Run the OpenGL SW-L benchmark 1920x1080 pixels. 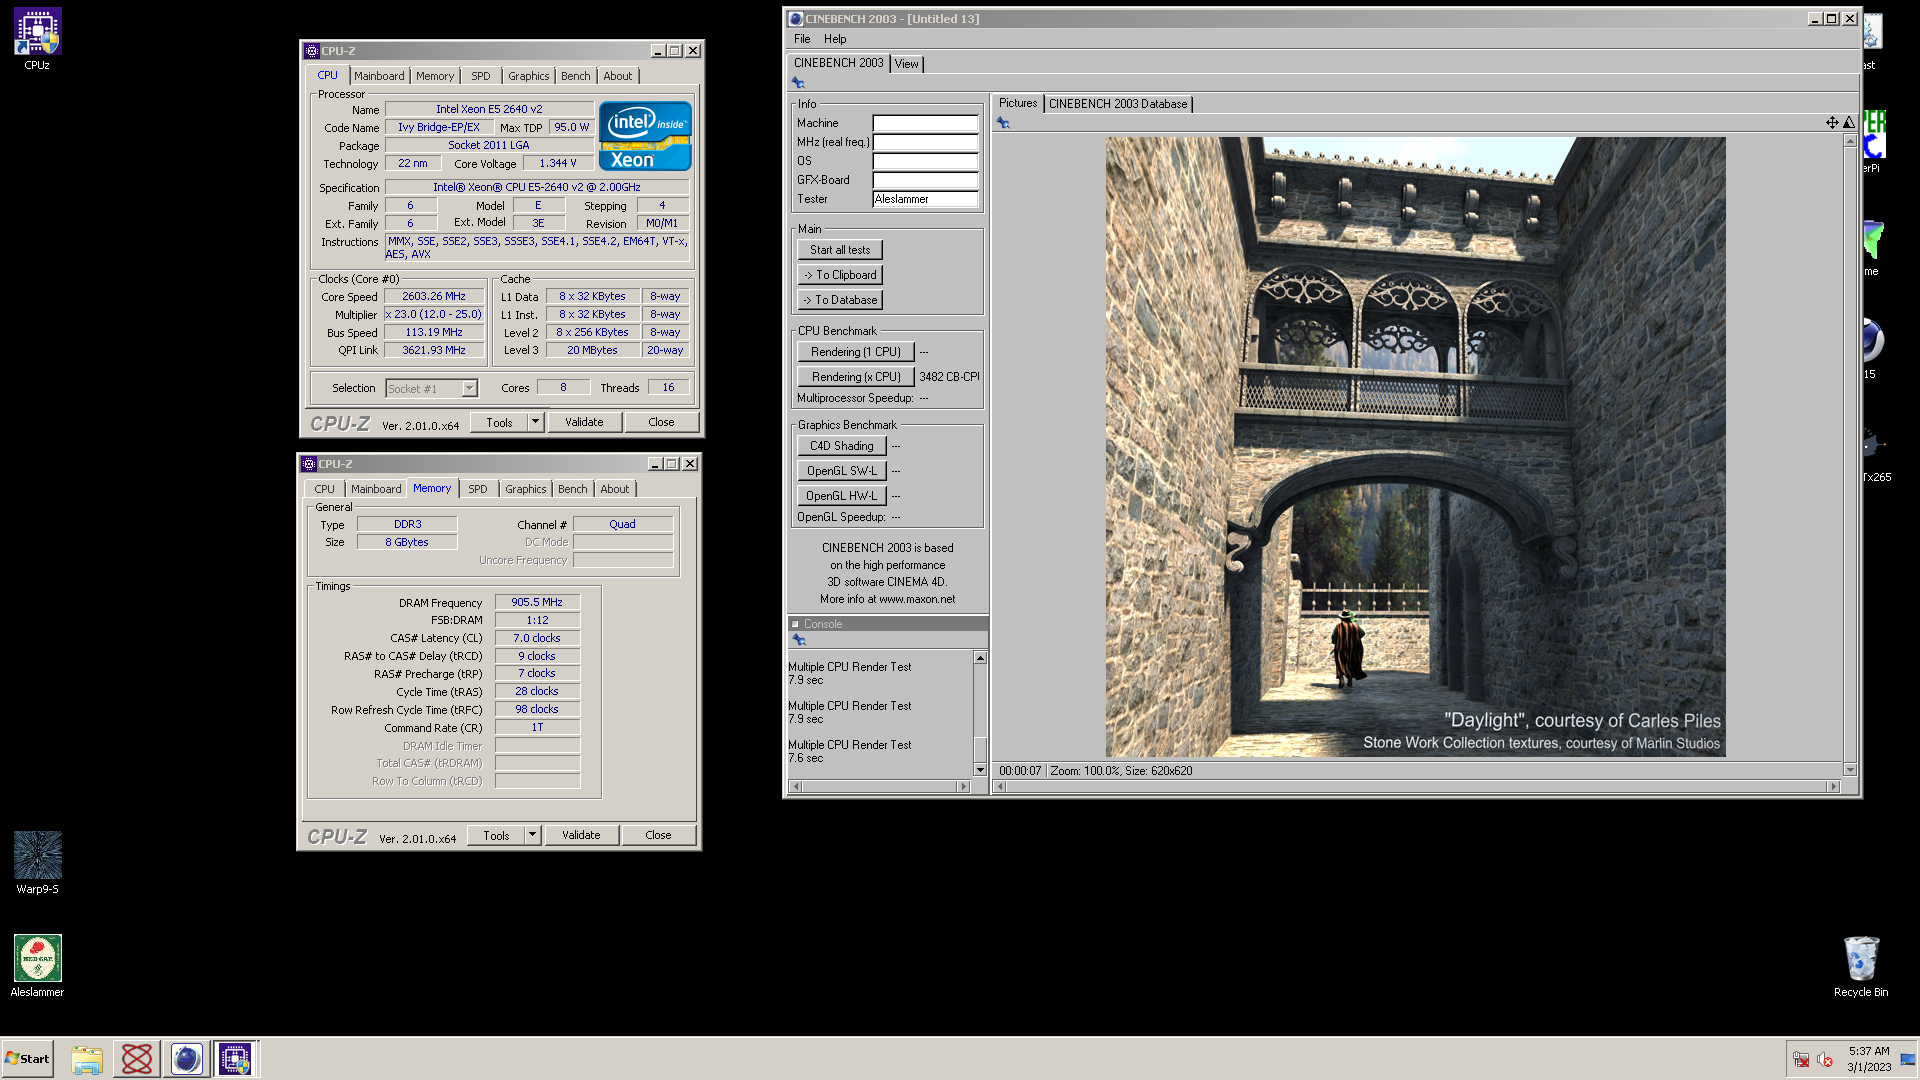tap(842, 471)
